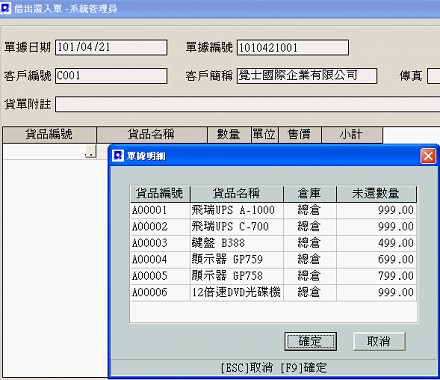Select row A00006
The height and width of the screenshot is (380, 440).
pos(273,293)
